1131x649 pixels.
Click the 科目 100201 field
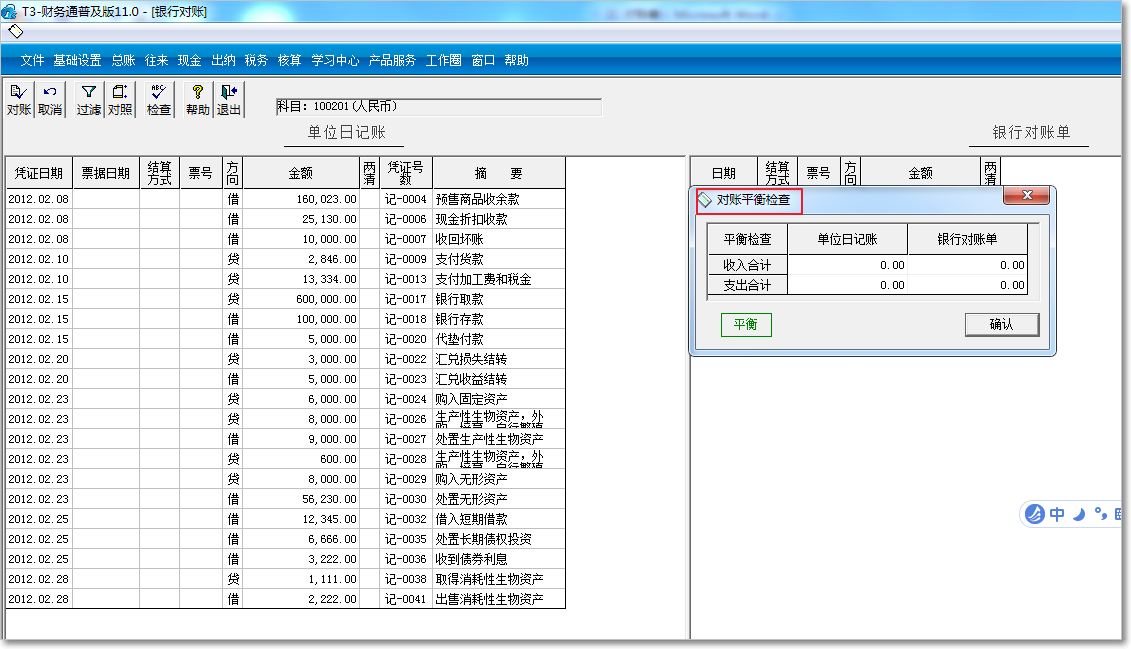click(439, 107)
